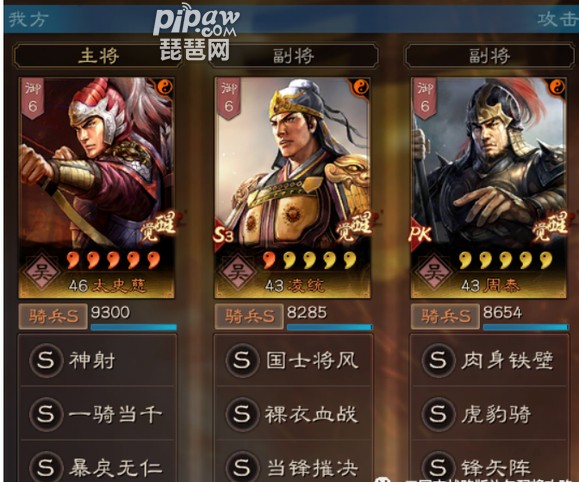Click 御 6 cost badge on 周泰 card
Image resolution: width=579 pixels, height=482 pixels.
click(x=425, y=98)
